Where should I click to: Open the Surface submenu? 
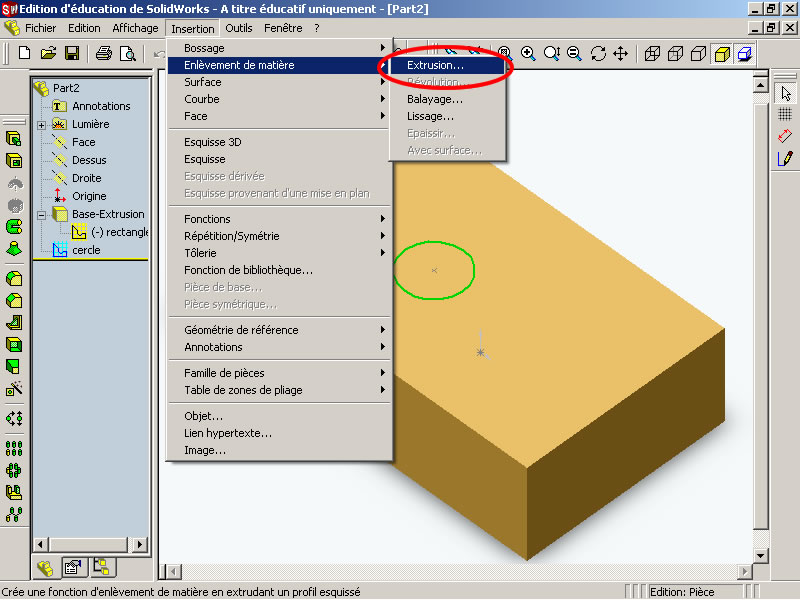coord(280,82)
